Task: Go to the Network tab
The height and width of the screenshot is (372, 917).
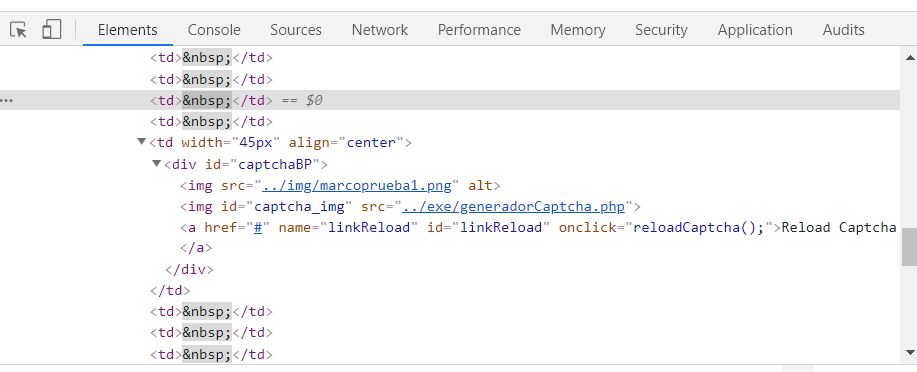Action: click(380, 30)
